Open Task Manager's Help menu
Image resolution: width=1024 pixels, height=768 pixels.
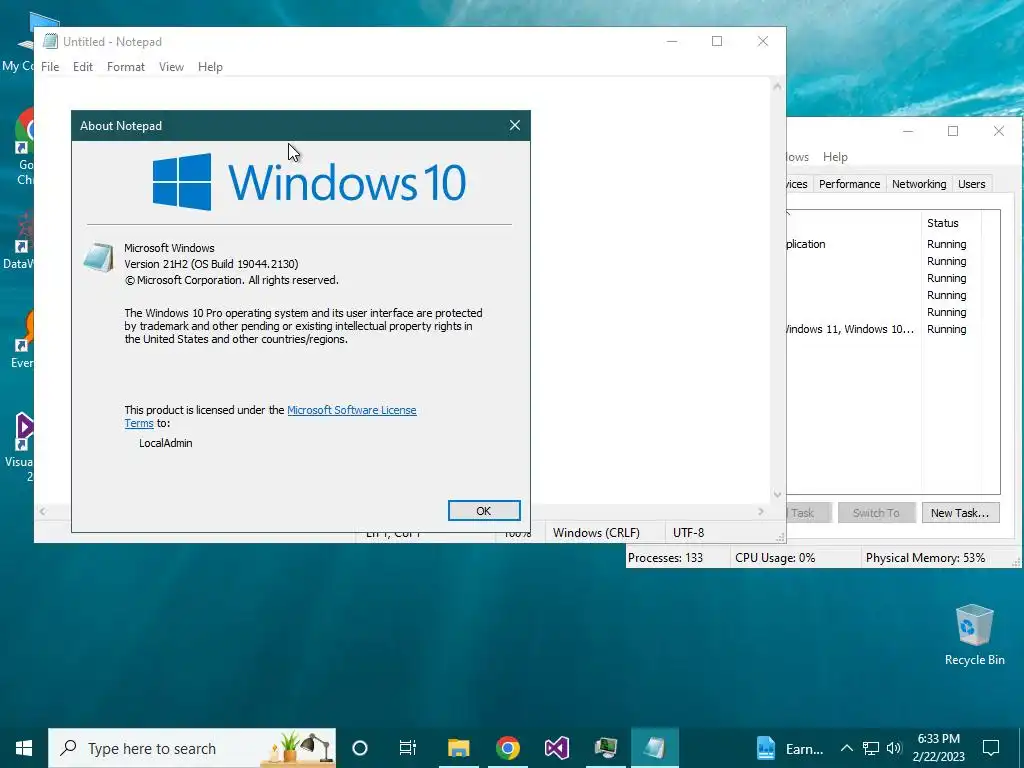point(835,157)
